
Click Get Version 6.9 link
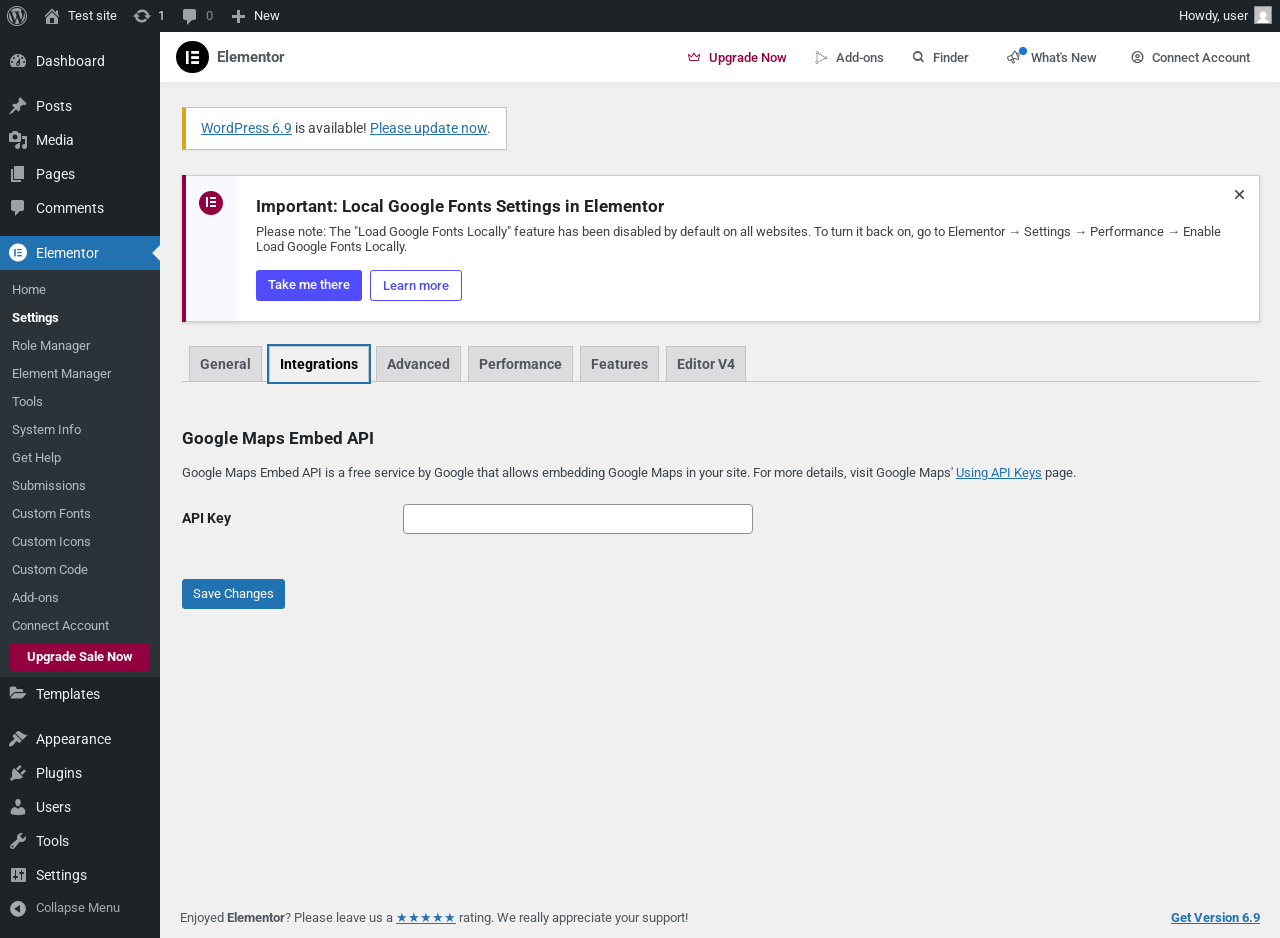point(1215,918)
